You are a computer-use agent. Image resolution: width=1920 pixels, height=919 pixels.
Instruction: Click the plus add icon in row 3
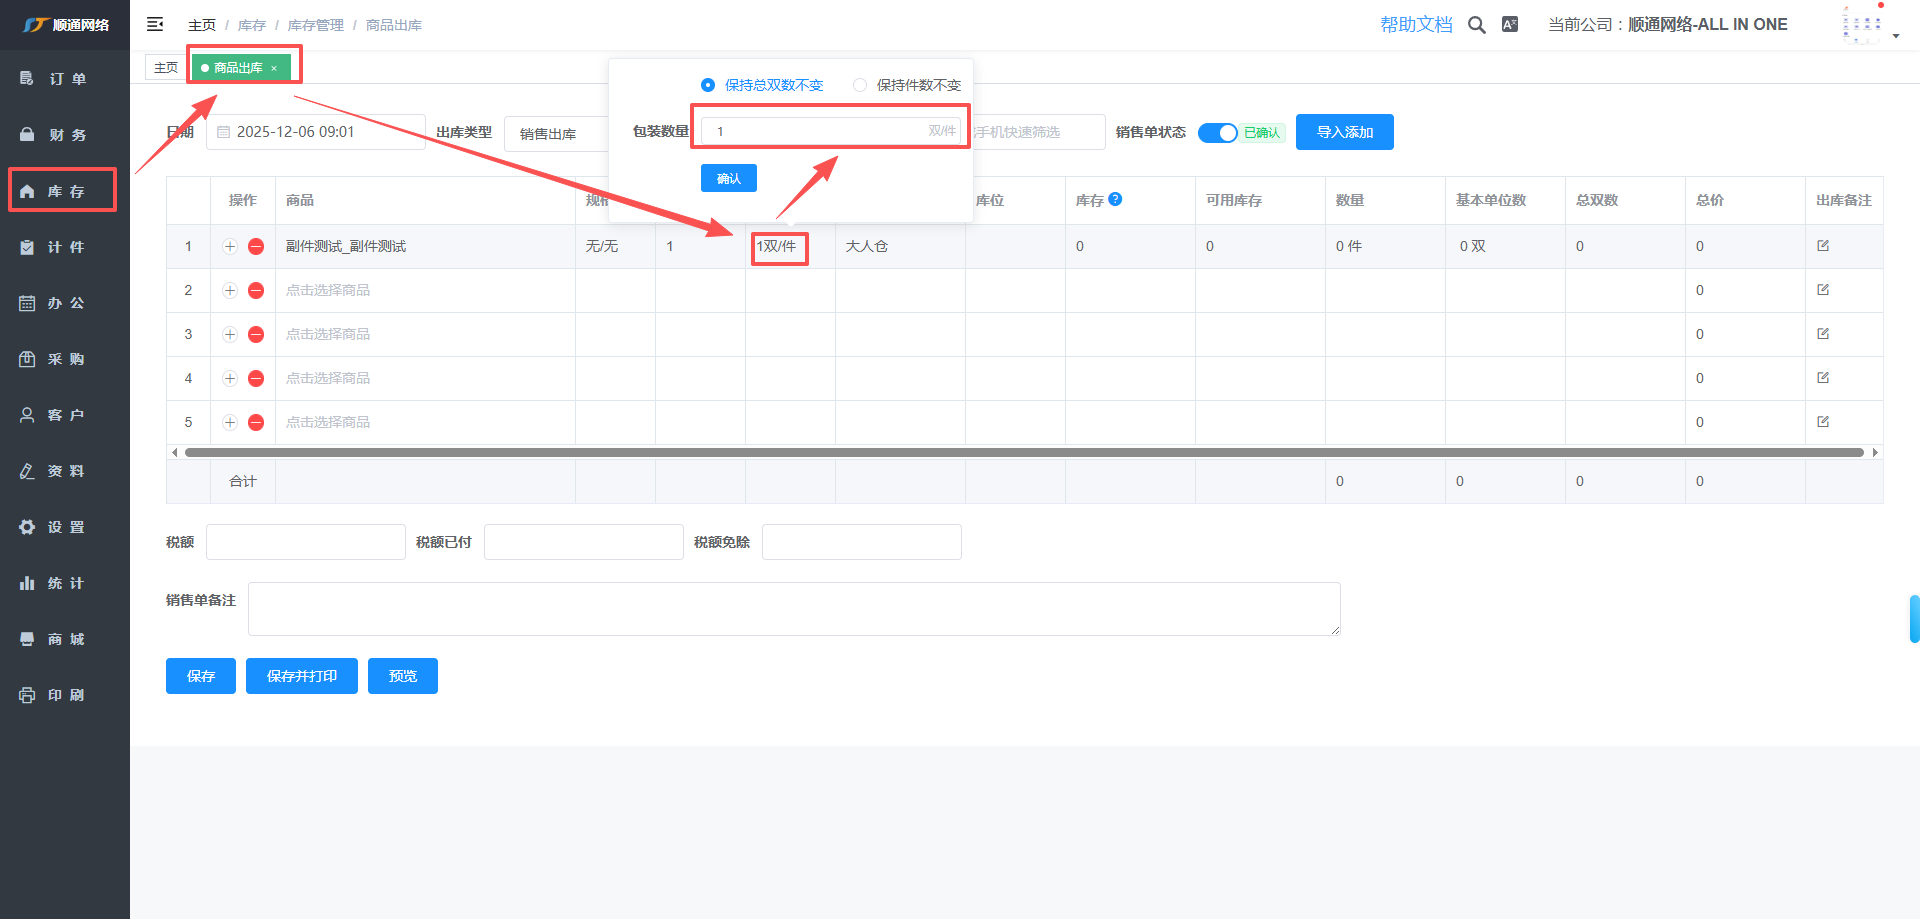pos(230,335)
